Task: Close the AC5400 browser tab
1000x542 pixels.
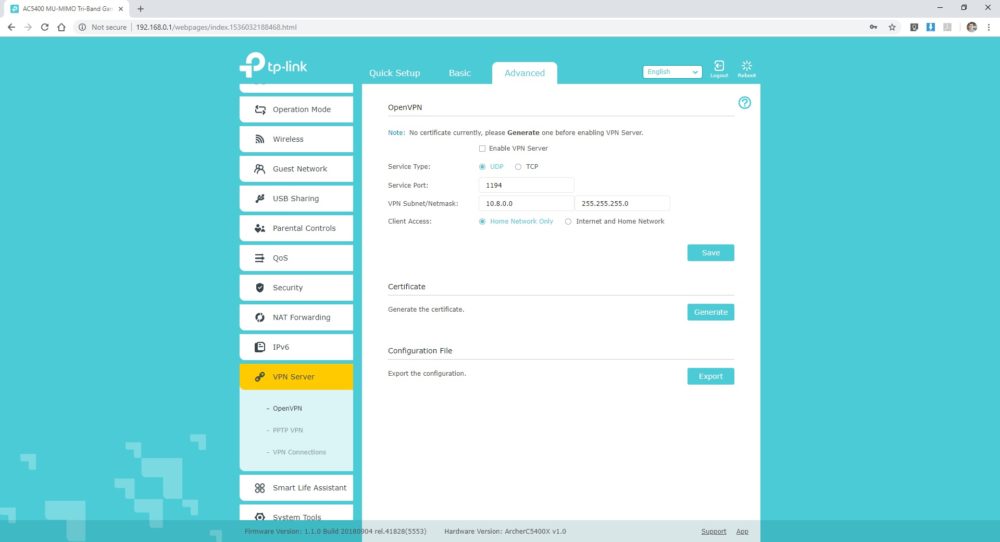Action: click(121, 9)
